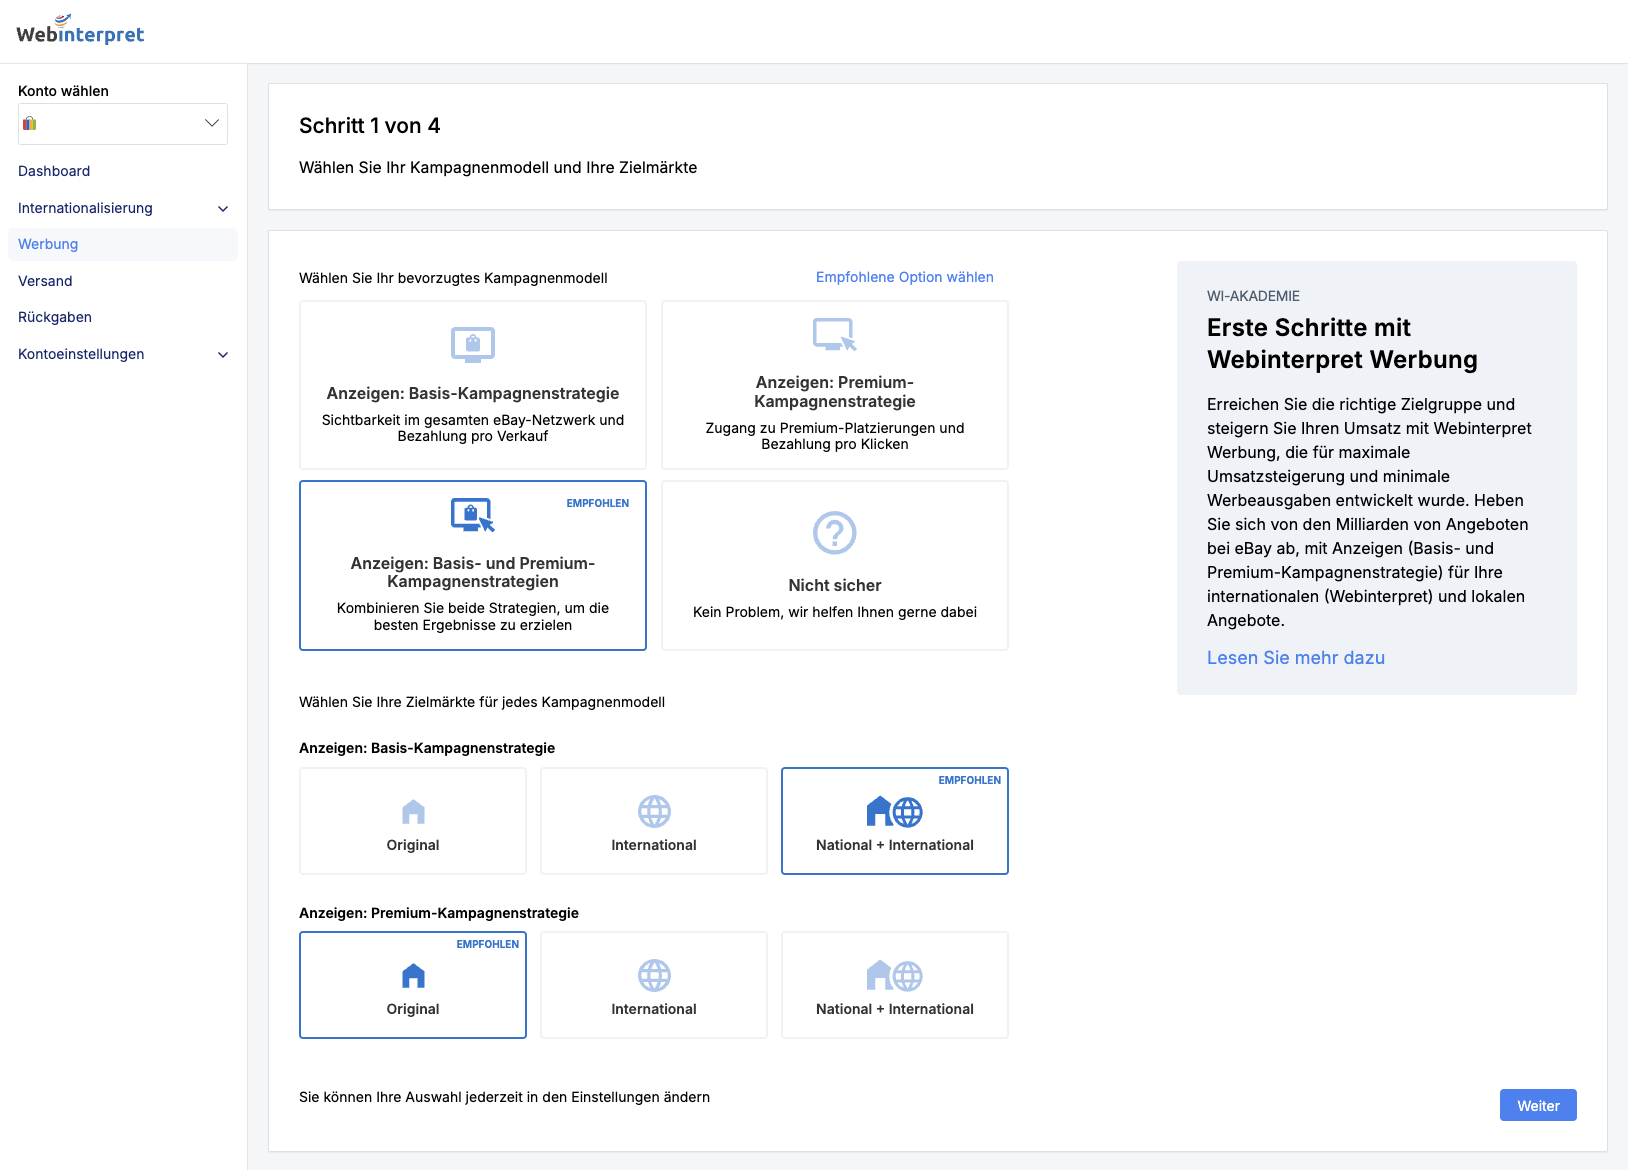Open Dashboard in the sidebar

[x=54, y=171]
